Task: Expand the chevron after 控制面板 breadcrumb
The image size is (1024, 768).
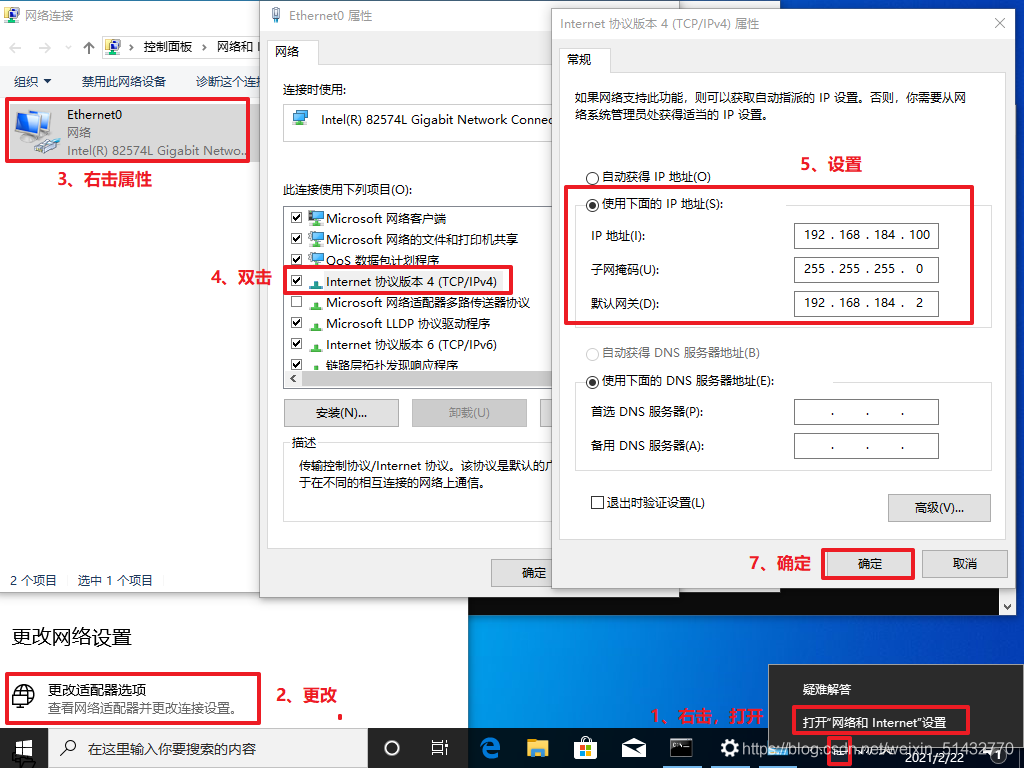Action: (x=204, y=47)
